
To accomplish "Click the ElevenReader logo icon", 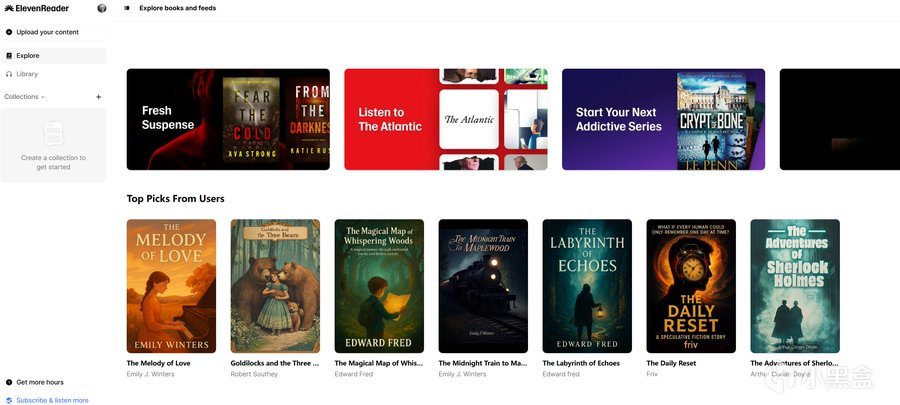I will [x=9, y=8].
